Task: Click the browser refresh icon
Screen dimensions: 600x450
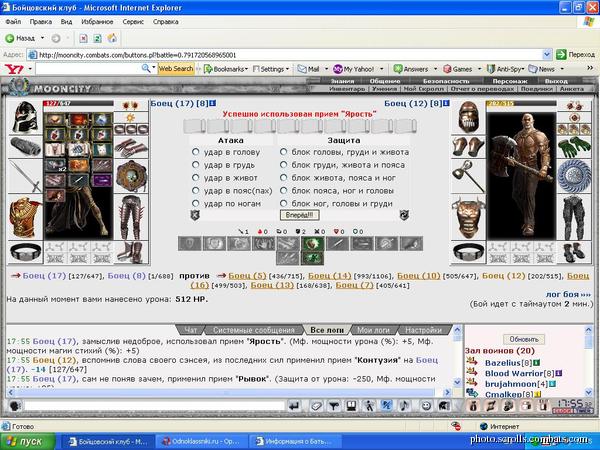Action: click(x=98, y=38)
